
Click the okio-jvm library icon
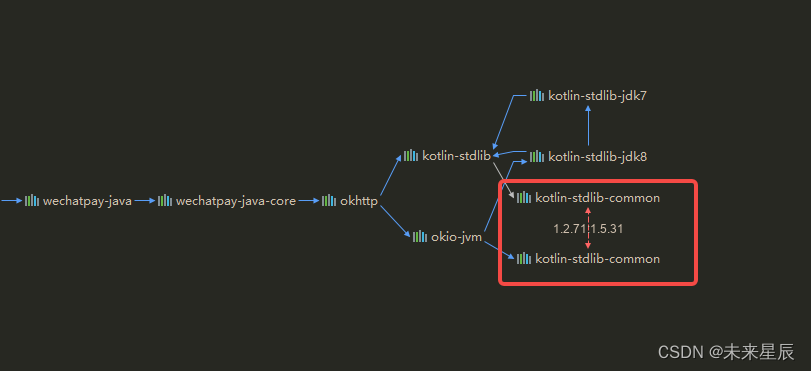pos(420,237)
